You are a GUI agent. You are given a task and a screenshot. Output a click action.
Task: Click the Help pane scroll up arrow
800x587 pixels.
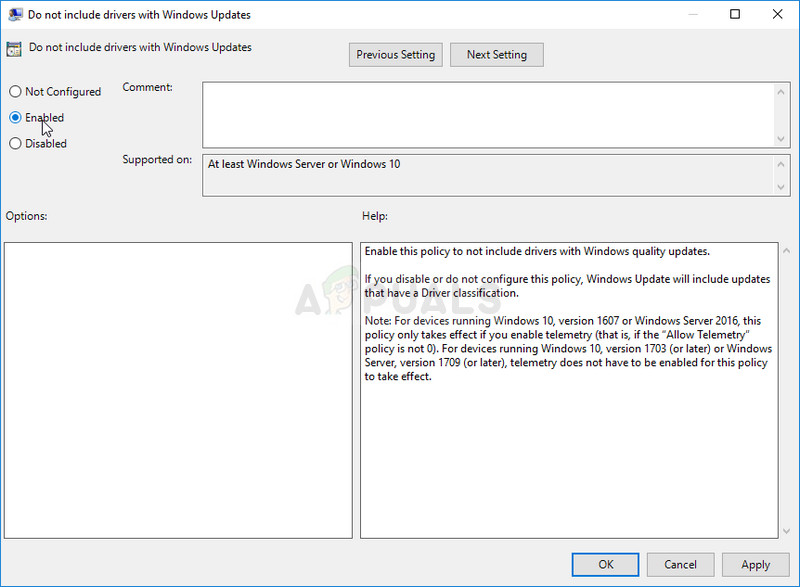786,250
